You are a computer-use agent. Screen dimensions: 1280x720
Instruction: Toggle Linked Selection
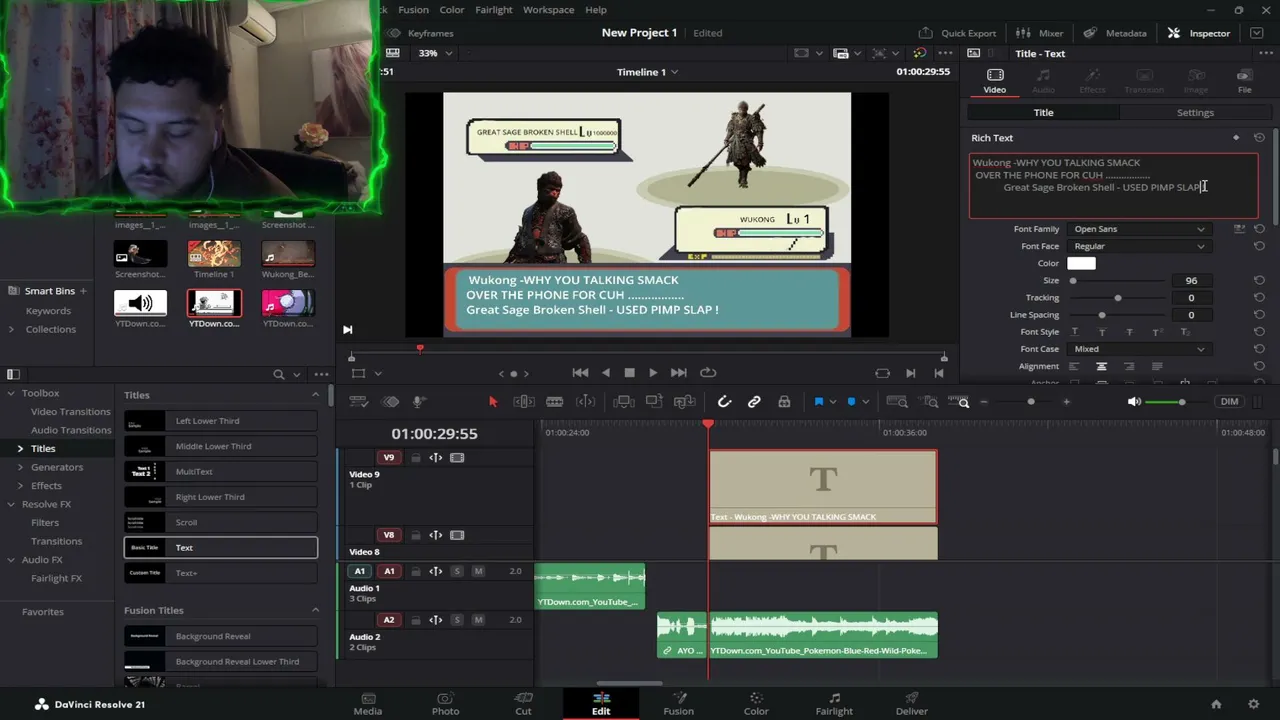point(754,402)
